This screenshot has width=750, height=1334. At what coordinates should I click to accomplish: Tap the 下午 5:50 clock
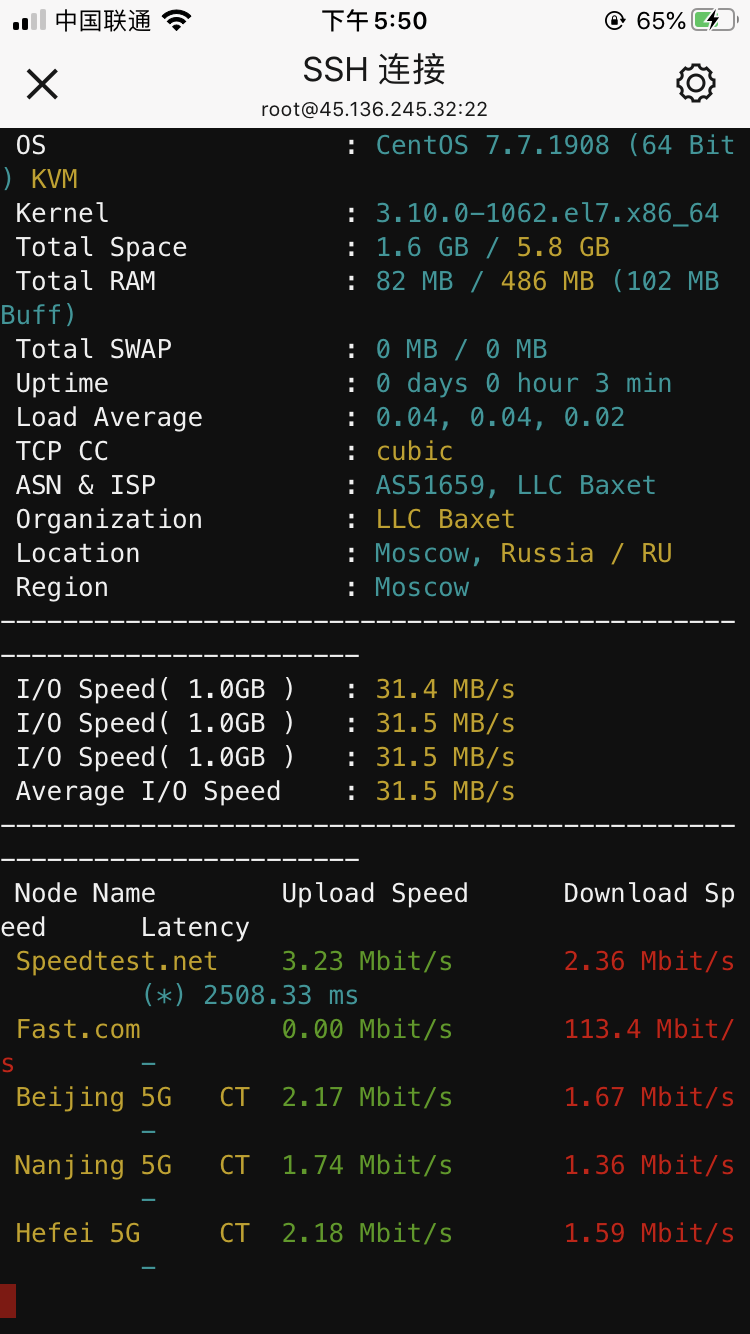(x=374, y=21)
